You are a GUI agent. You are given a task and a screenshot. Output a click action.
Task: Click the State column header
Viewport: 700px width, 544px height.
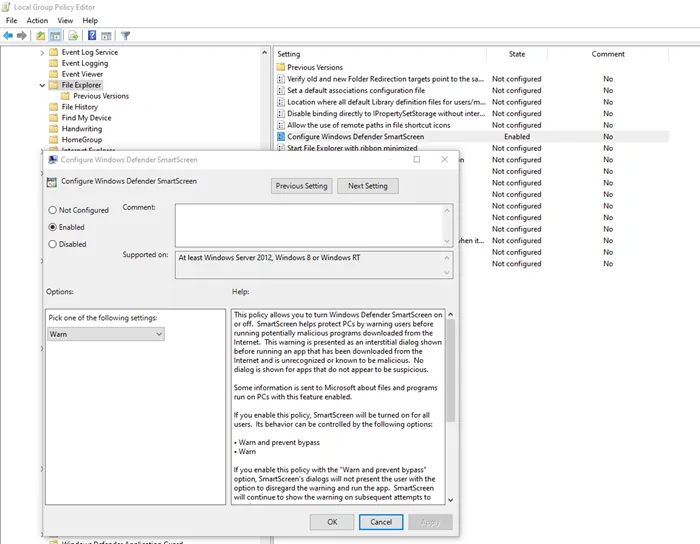[517, 54]
